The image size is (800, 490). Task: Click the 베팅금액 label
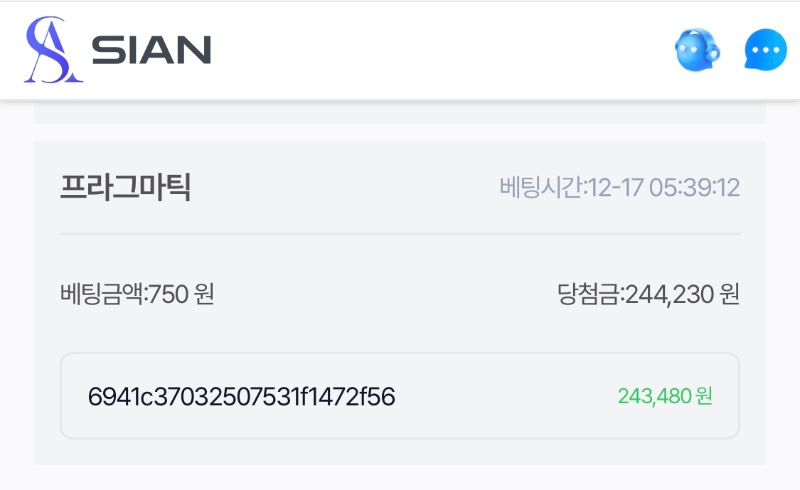(102, 295)
